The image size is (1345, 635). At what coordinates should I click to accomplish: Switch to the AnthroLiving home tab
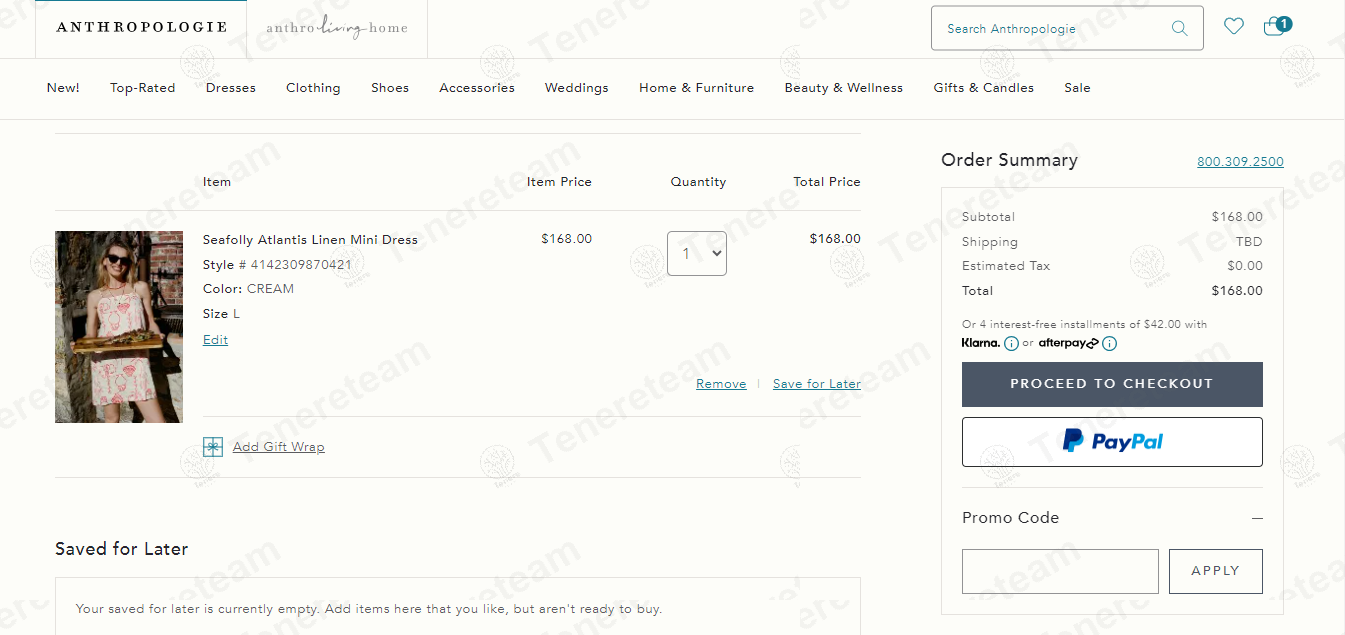(x=337, y=28)
